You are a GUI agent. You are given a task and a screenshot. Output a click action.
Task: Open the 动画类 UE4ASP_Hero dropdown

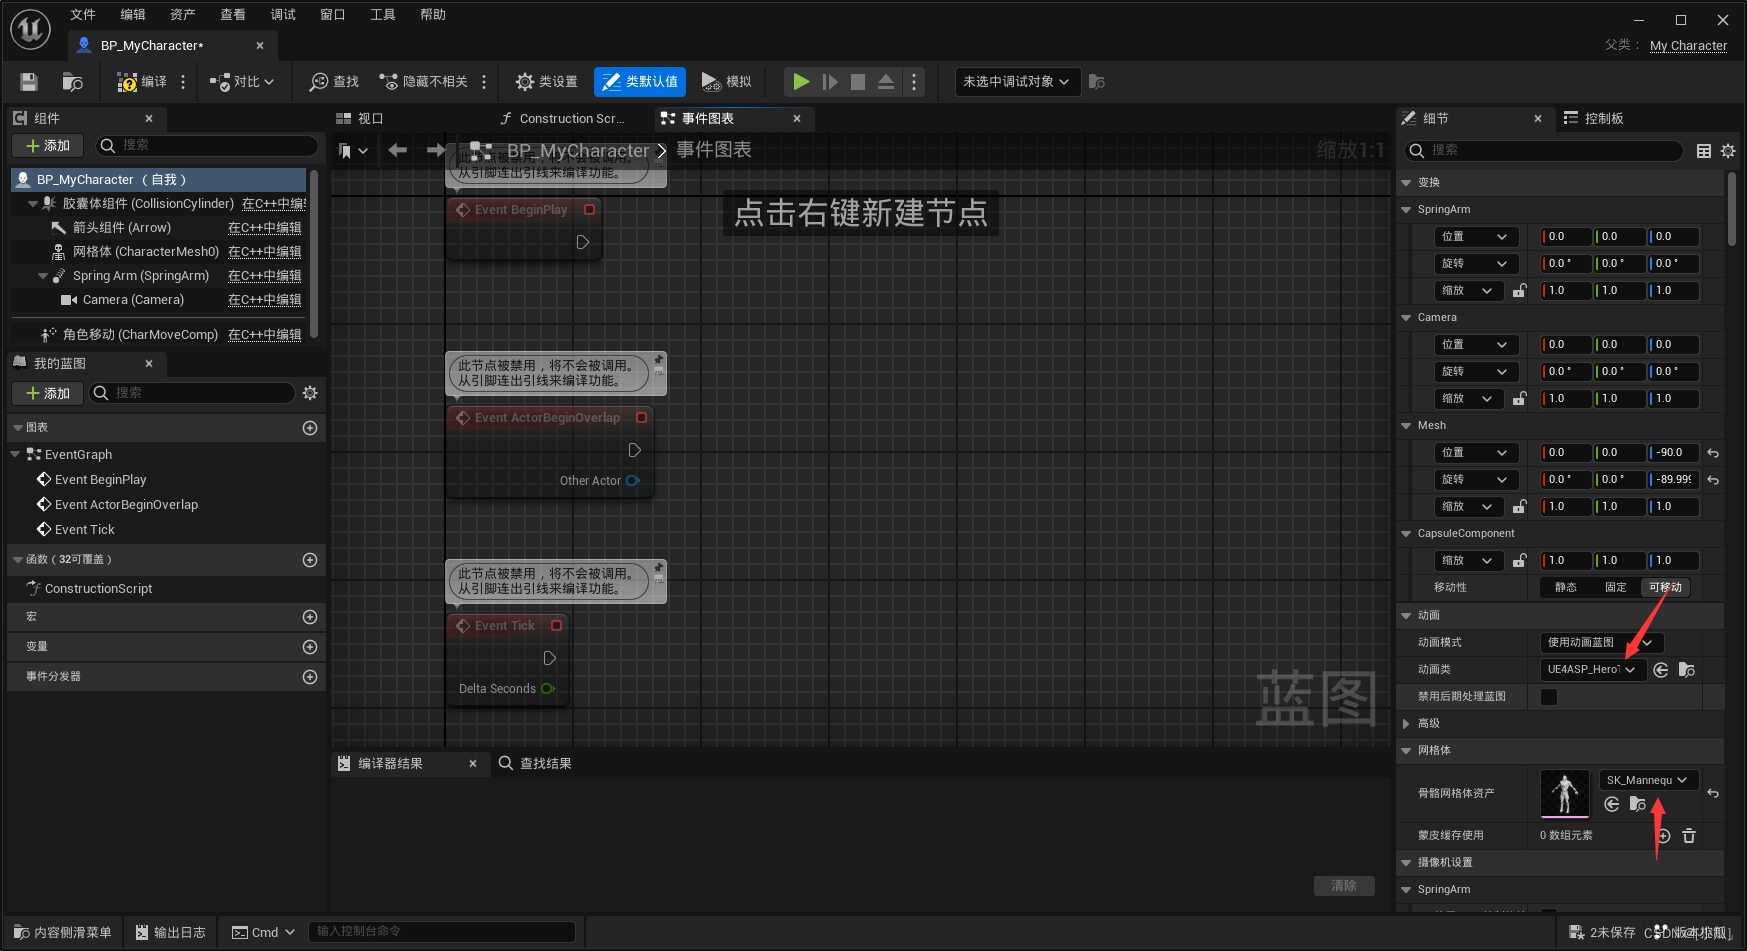[1591, 670]
